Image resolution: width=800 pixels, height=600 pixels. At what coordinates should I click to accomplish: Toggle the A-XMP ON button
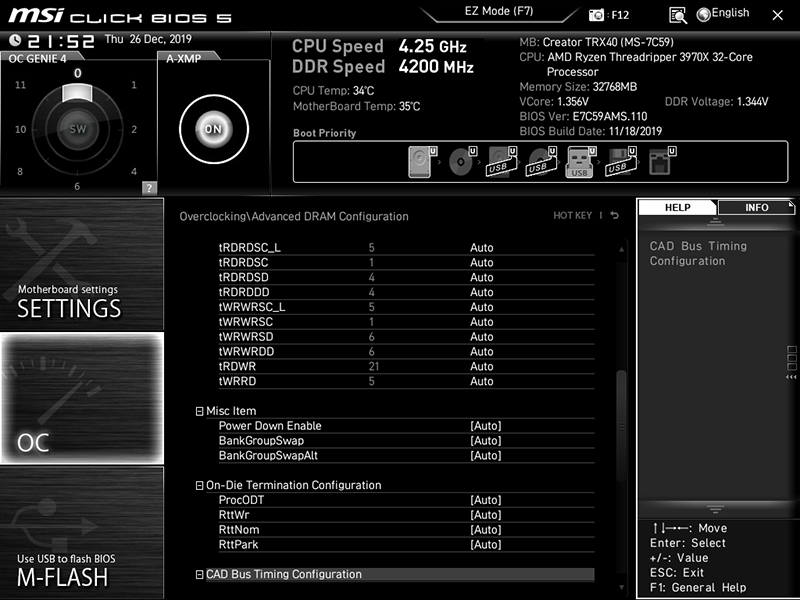(x=214, y=129)
